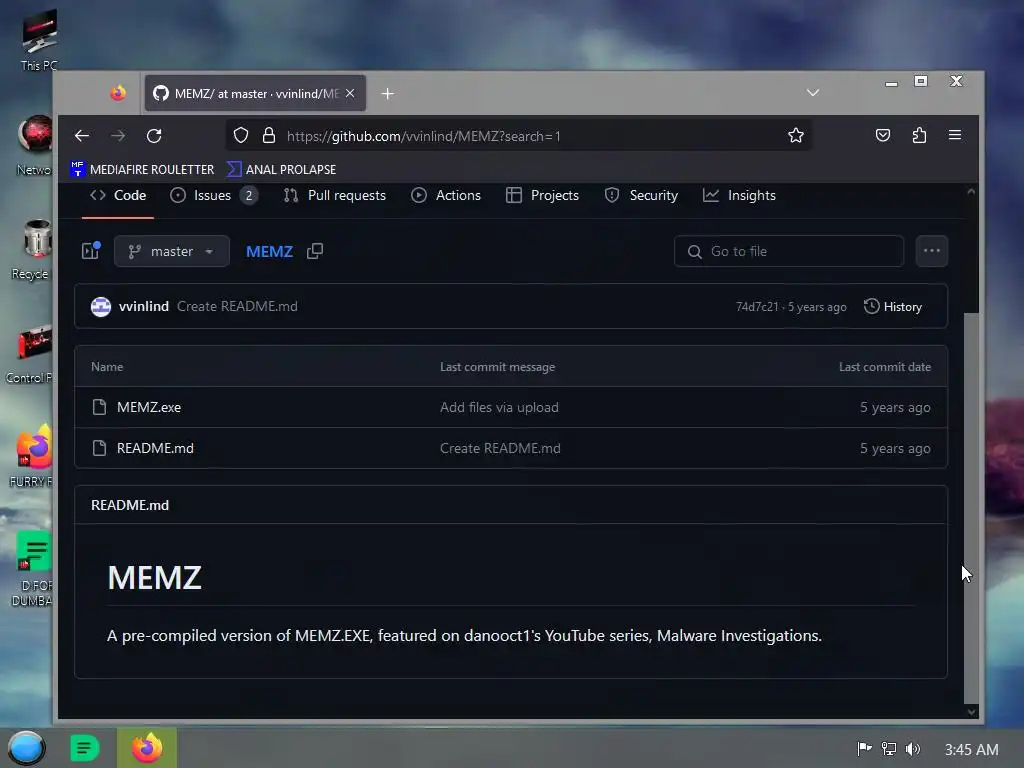The width and height of the screenshot is (1024, 768).
Task: Open commit hash 74d7c21
Action: (x=757, y=307)
